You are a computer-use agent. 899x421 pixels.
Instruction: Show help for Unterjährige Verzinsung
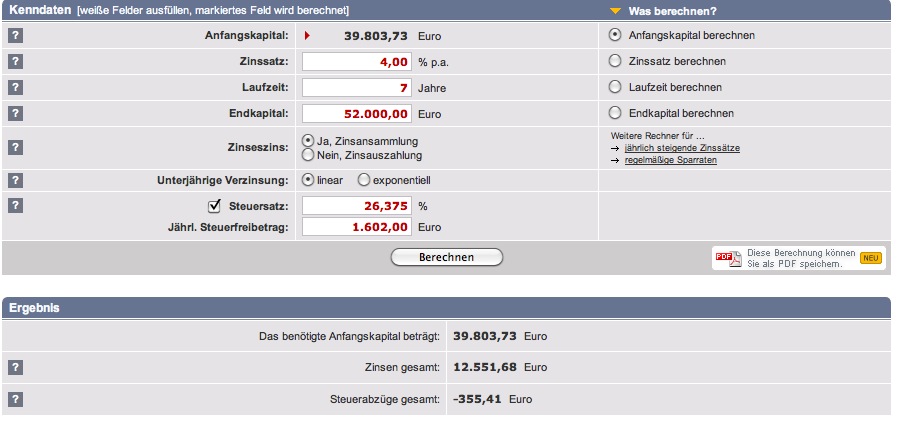click(15, 180)
